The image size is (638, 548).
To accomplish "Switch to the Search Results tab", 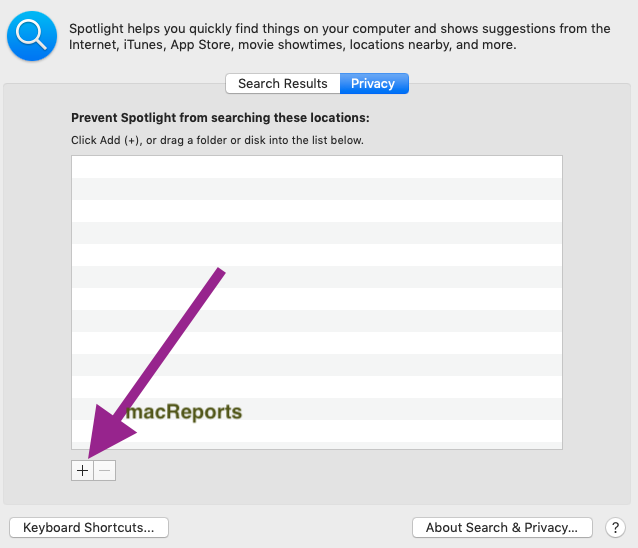I will (283, 83).
